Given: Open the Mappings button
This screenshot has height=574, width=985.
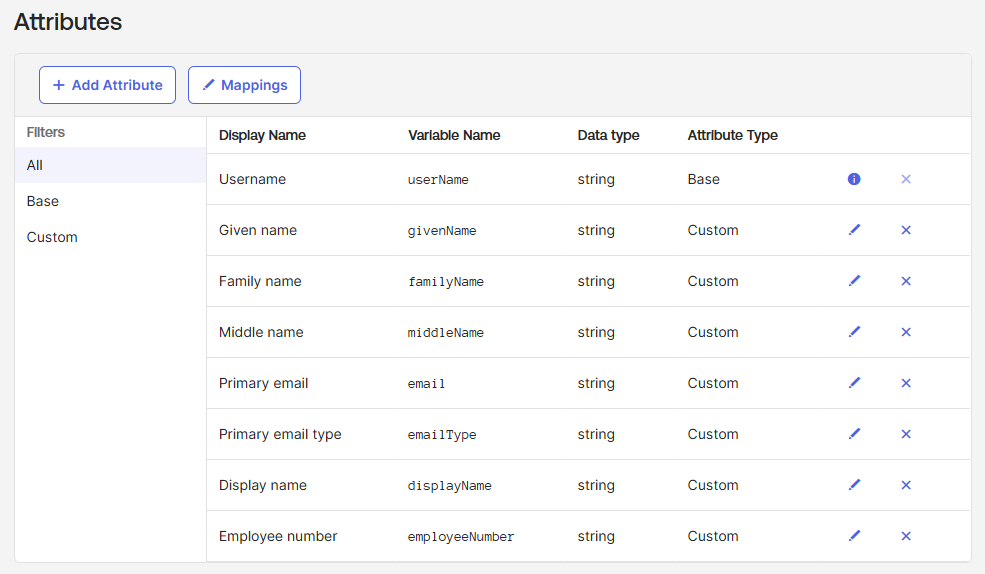Looking at the screenshot, I should pos(244,85).
